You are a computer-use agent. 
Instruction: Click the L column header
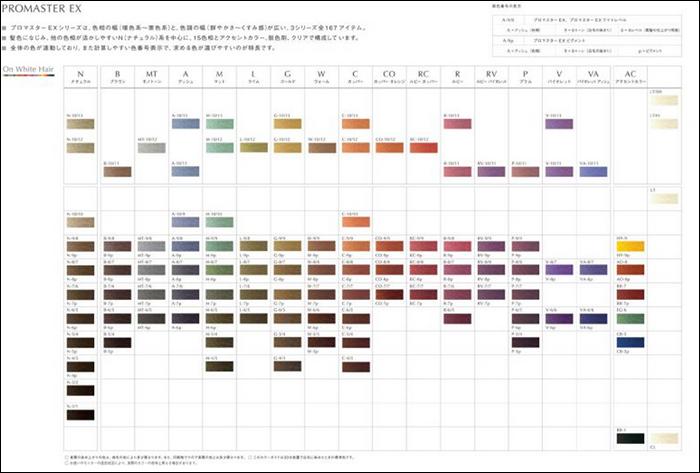click(x=253, y=77)
